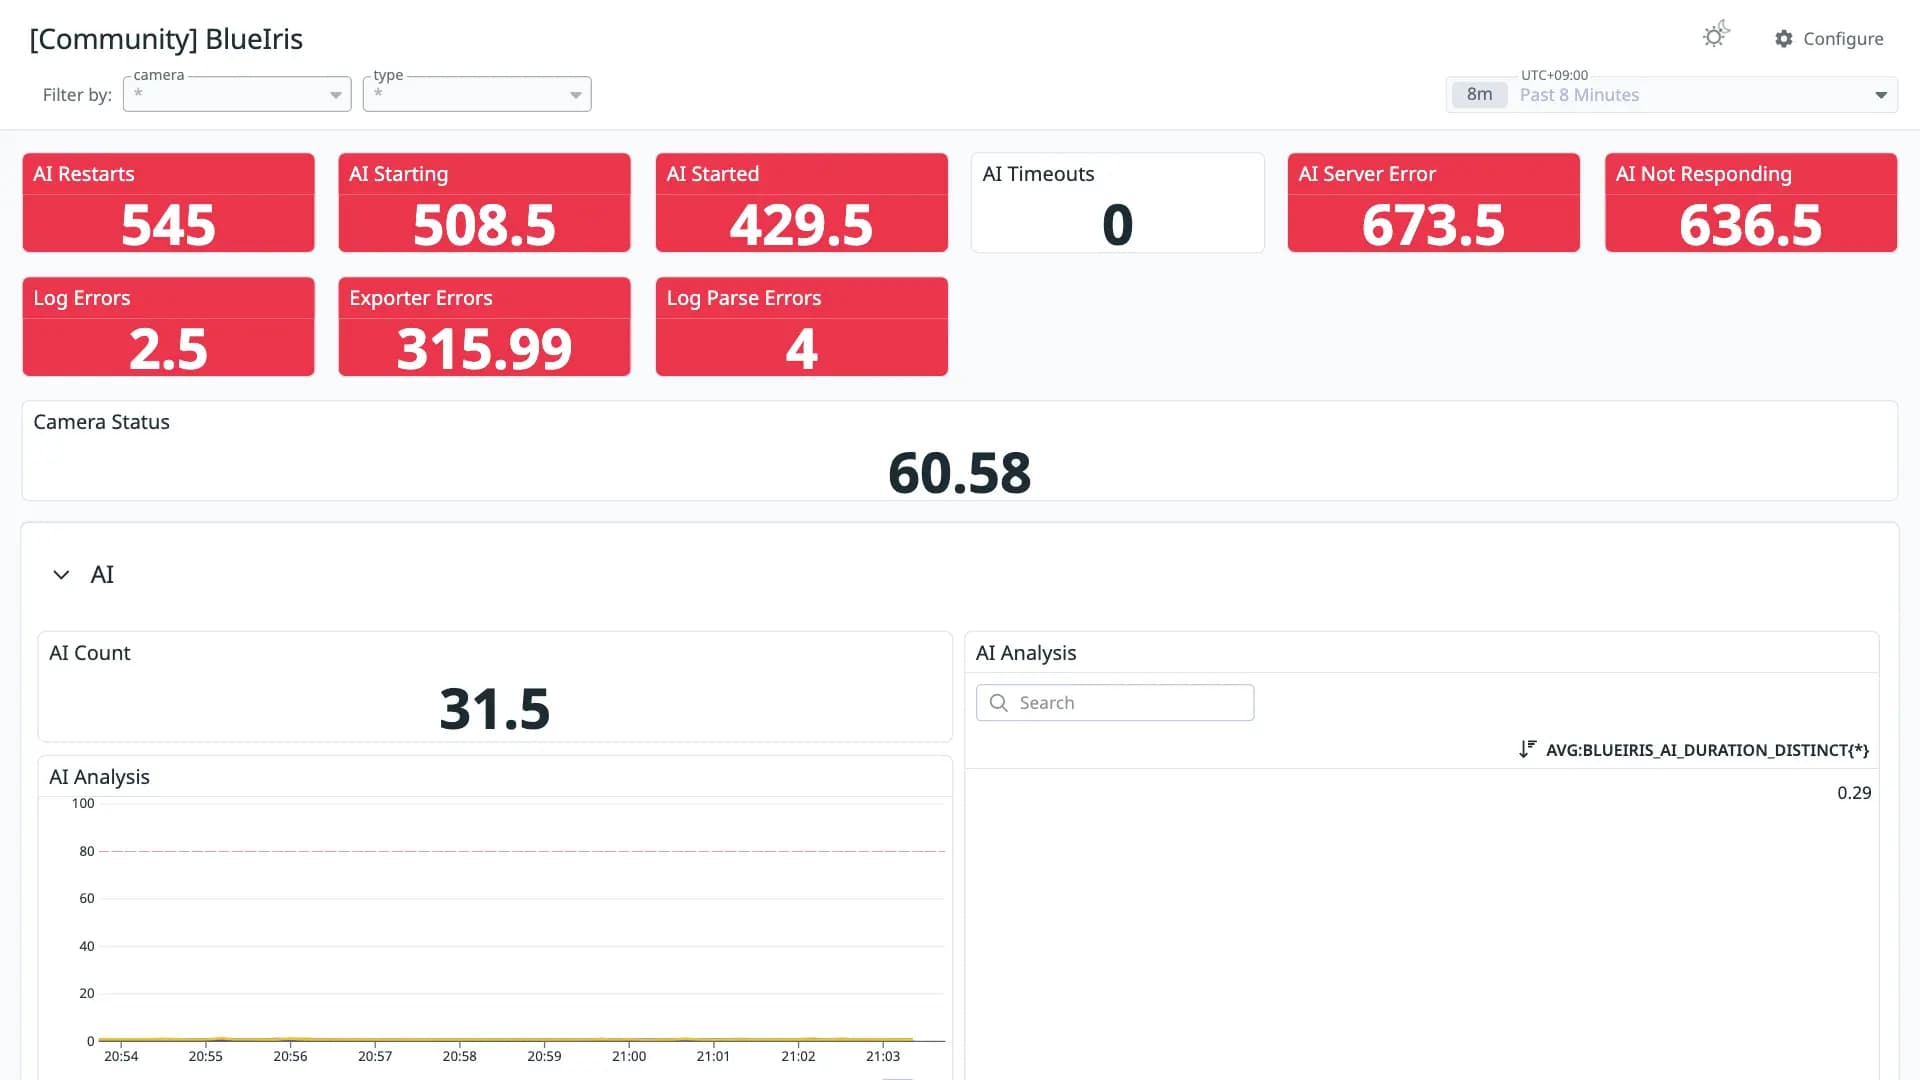
Task: Click the Exporter Errors widget
Action: (x=485, y=327)
